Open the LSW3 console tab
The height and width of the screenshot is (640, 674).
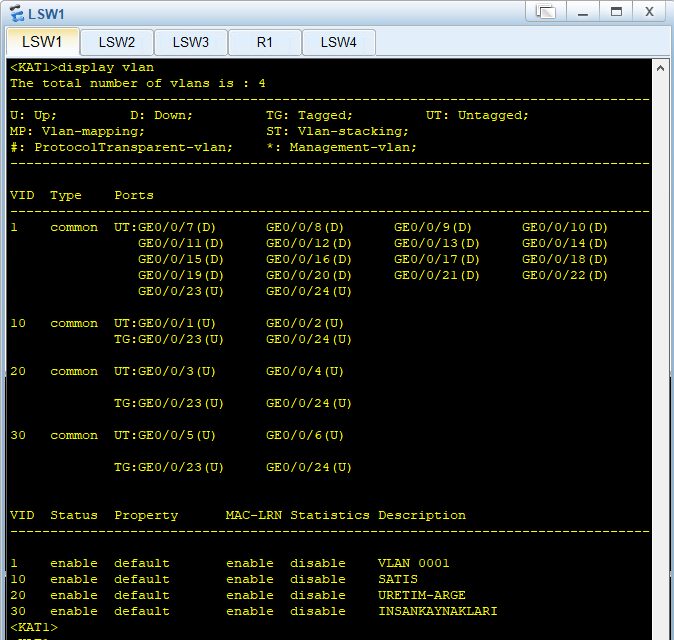190,42
